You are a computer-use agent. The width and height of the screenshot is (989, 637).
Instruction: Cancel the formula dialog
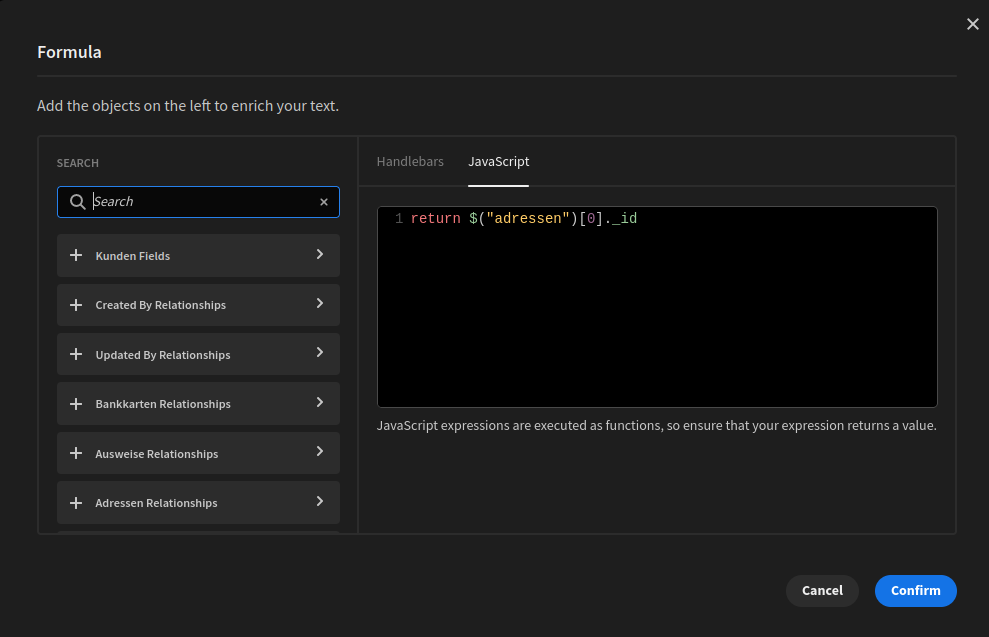tap(822, 590)
